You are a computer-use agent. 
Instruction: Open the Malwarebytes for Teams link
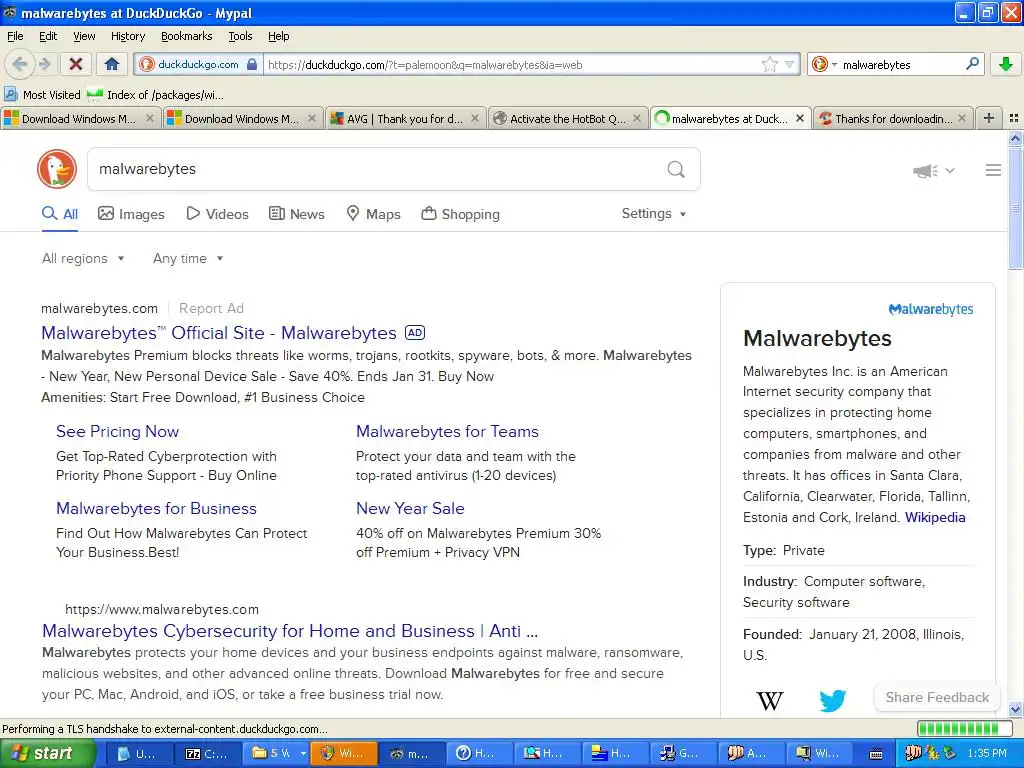(x=447, y=432)
